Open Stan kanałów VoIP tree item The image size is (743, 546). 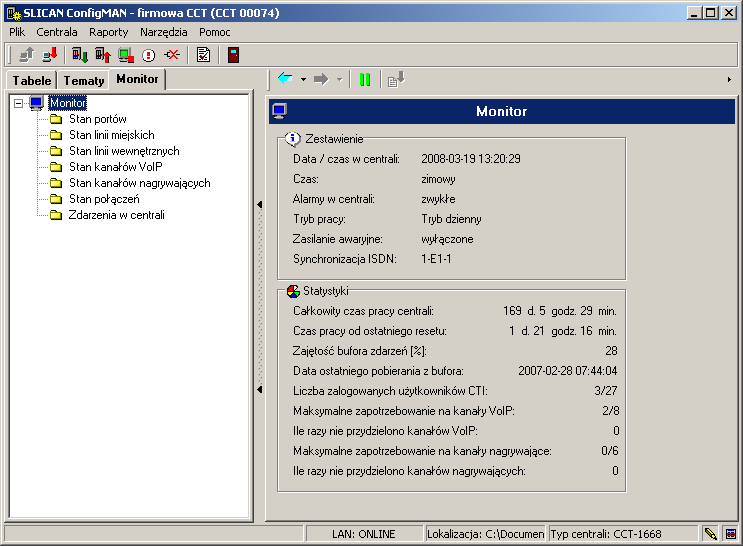116,167
